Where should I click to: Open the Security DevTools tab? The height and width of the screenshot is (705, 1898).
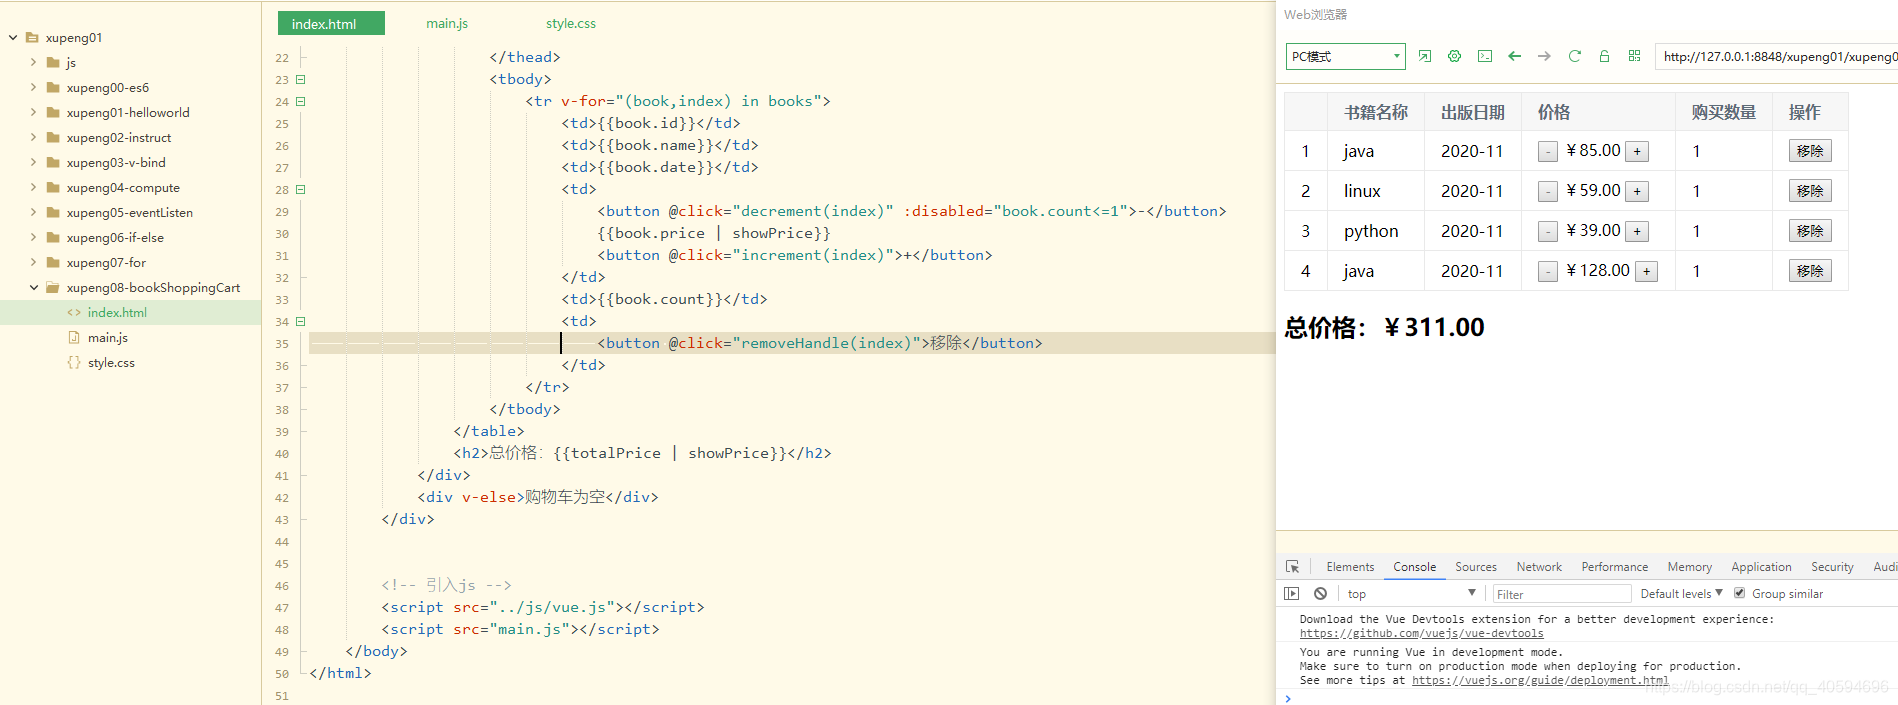[1832, 566]
